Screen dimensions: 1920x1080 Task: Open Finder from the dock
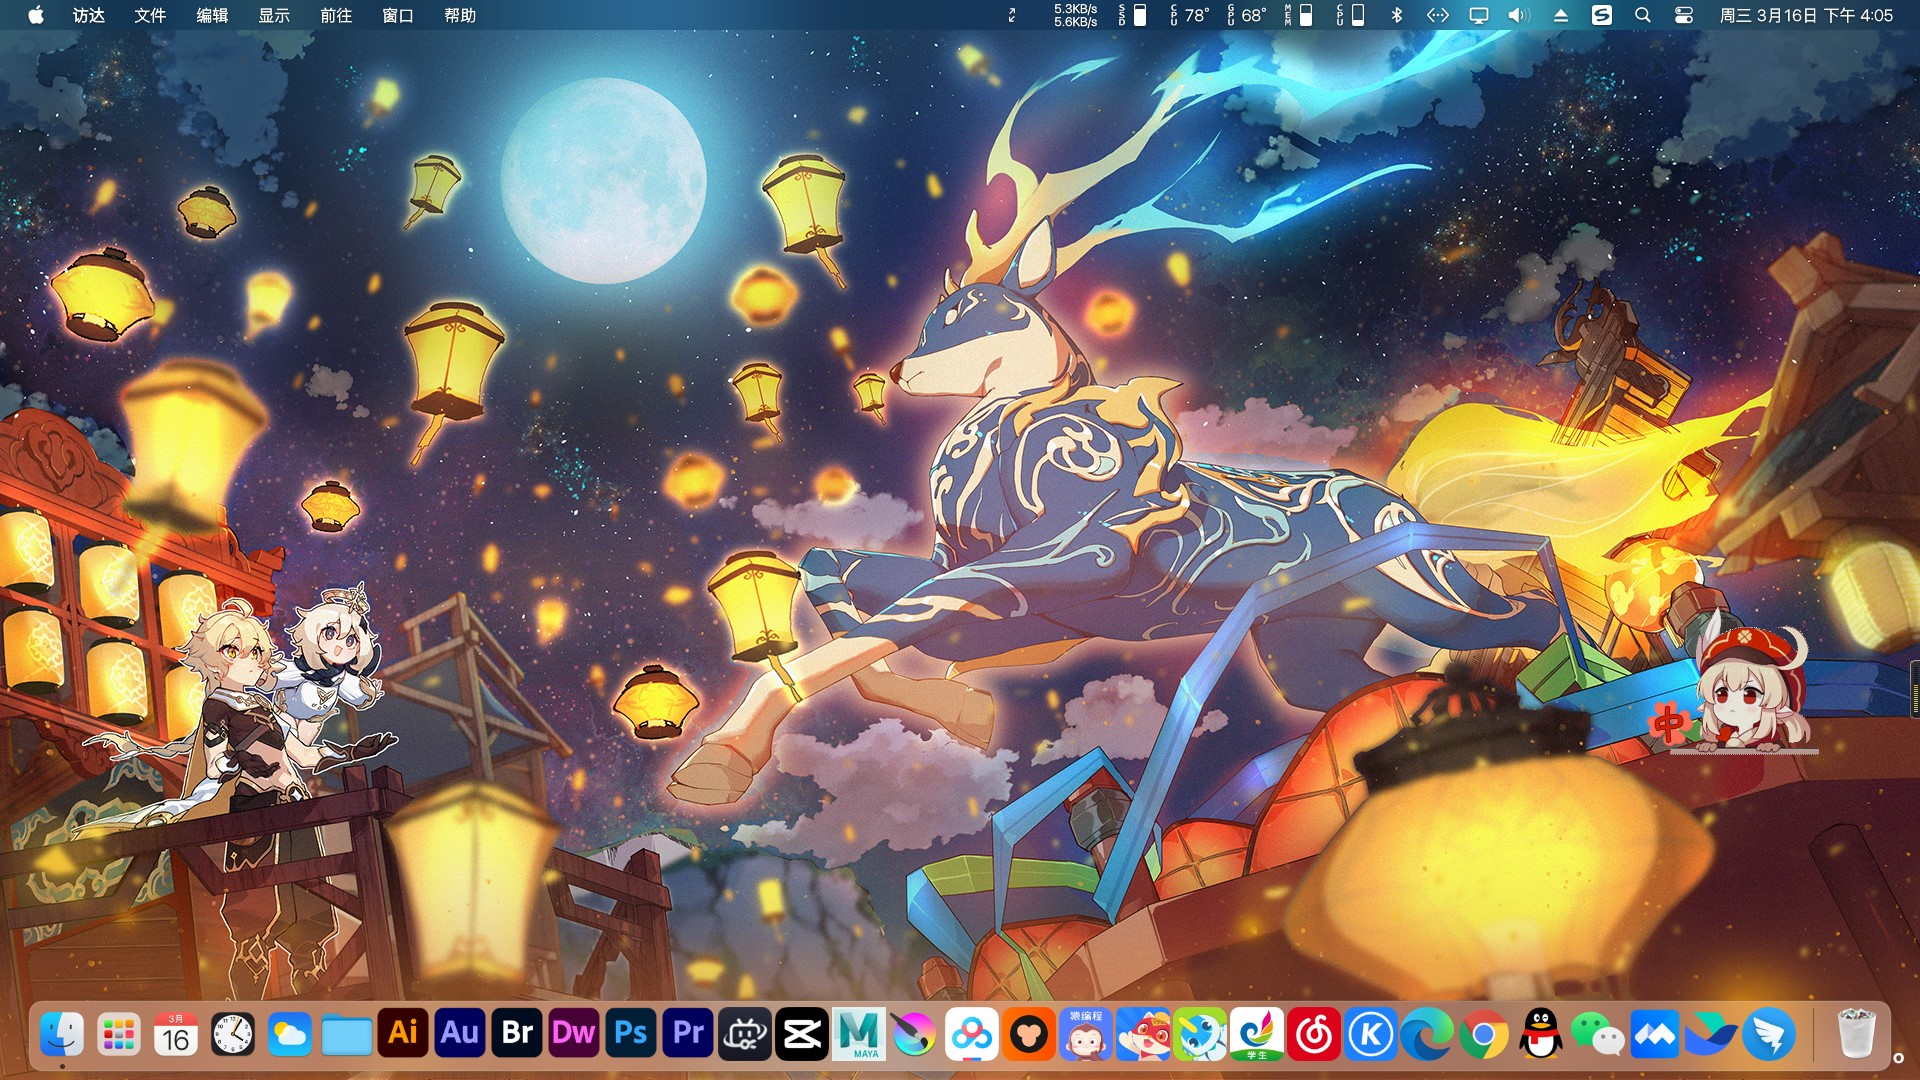click(62, 1034)
